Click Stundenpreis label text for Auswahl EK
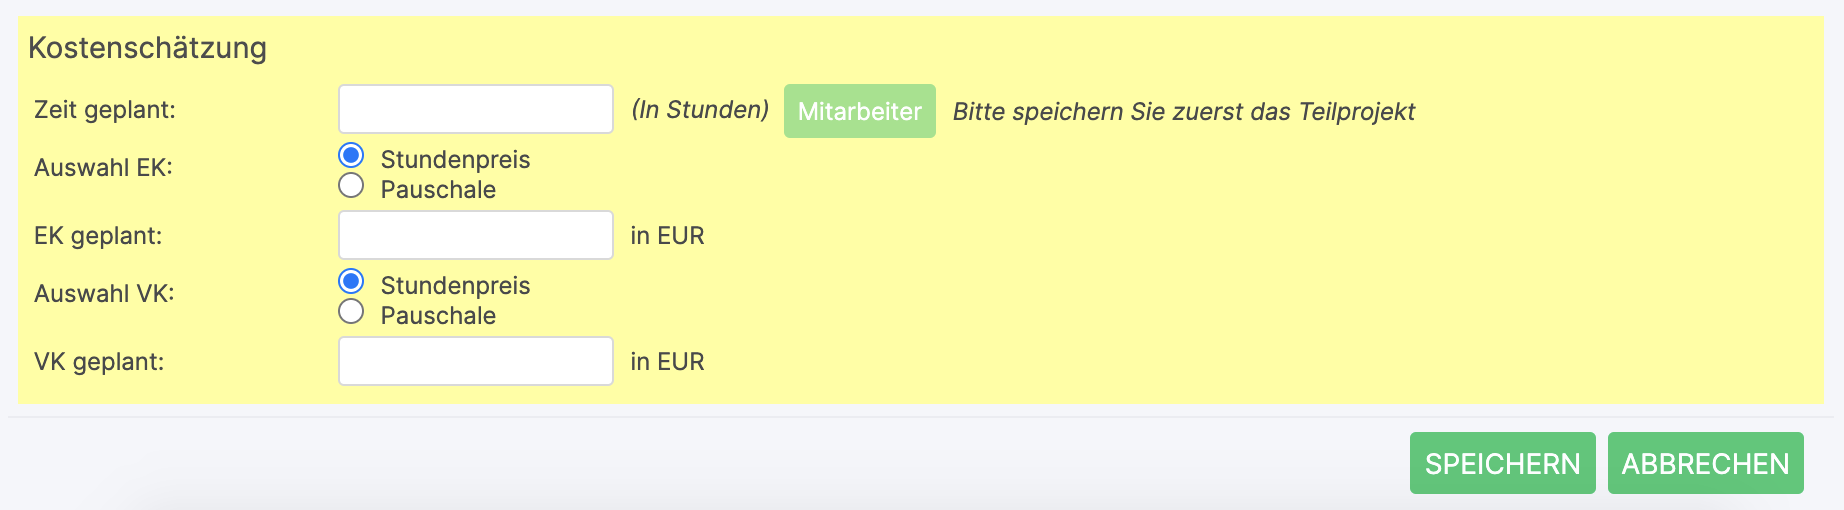Screen dimensions: 1844x510 point(455,160)
